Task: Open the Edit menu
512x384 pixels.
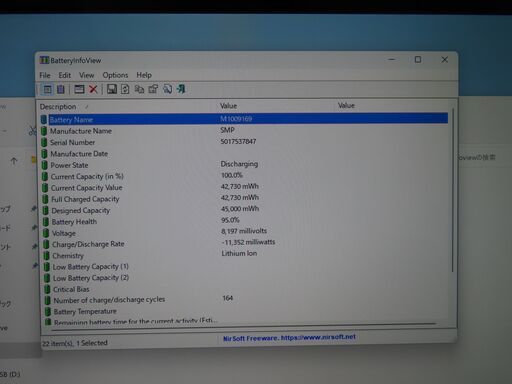Action: tap(65, 75)
